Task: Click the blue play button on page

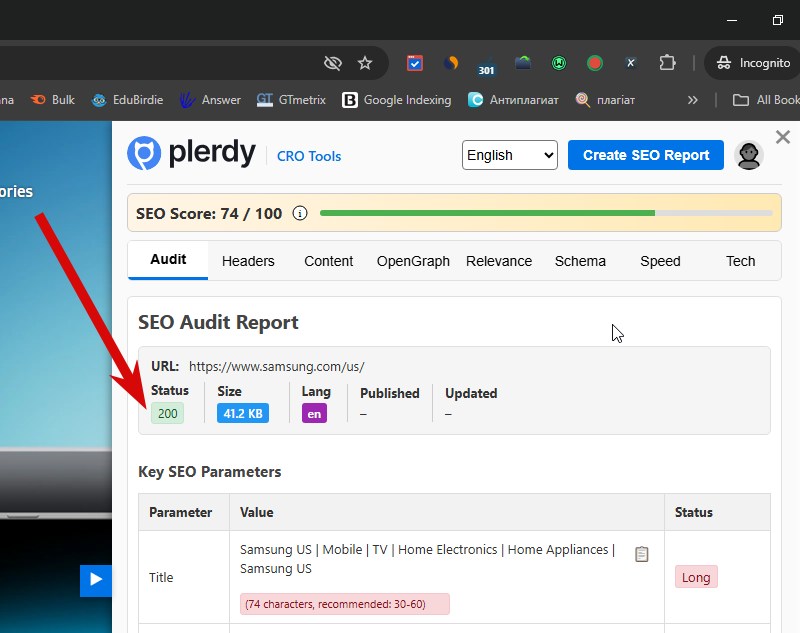Action: tap(95, 580)
